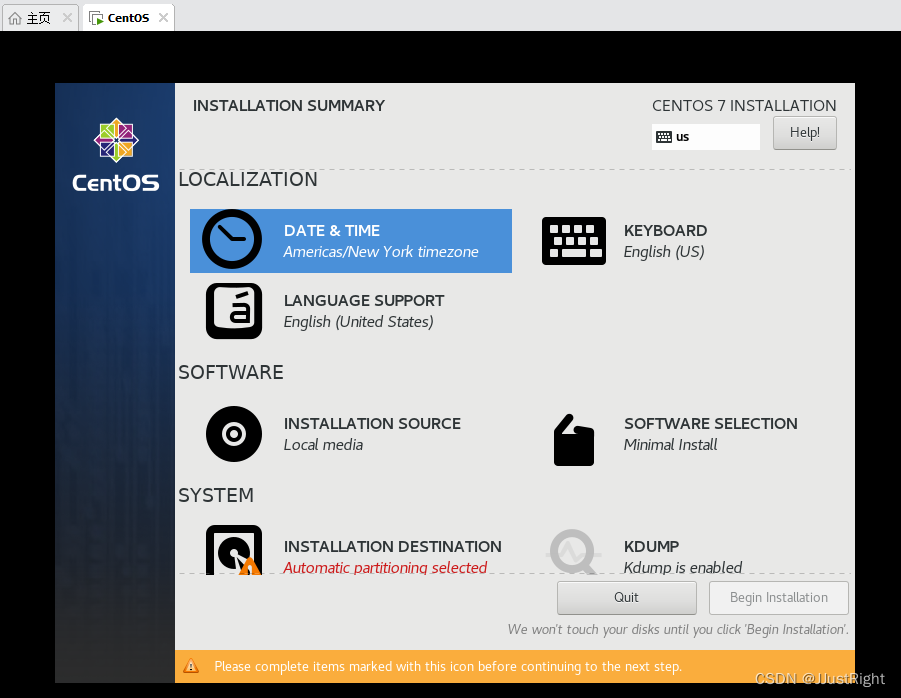Select the DATE & TIME label
Screen dimensions: 901x698
pyautogui.click(x=332, y=230)
